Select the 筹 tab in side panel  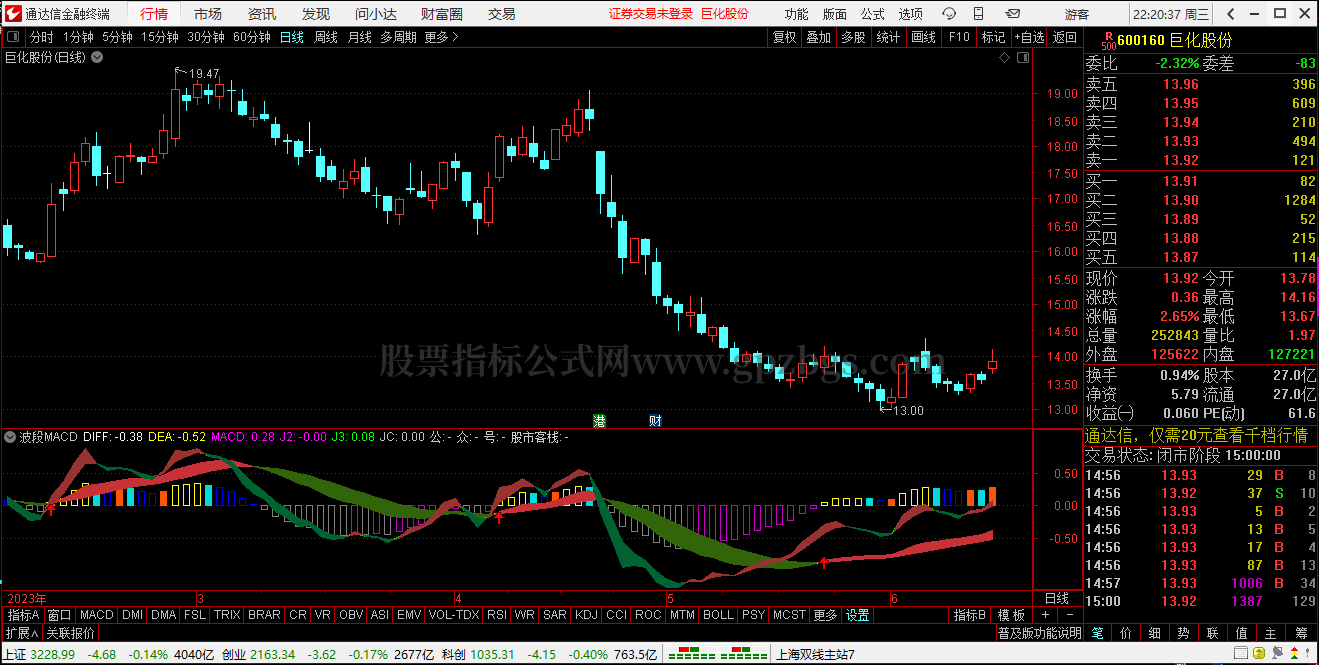tap(1301, 633)
